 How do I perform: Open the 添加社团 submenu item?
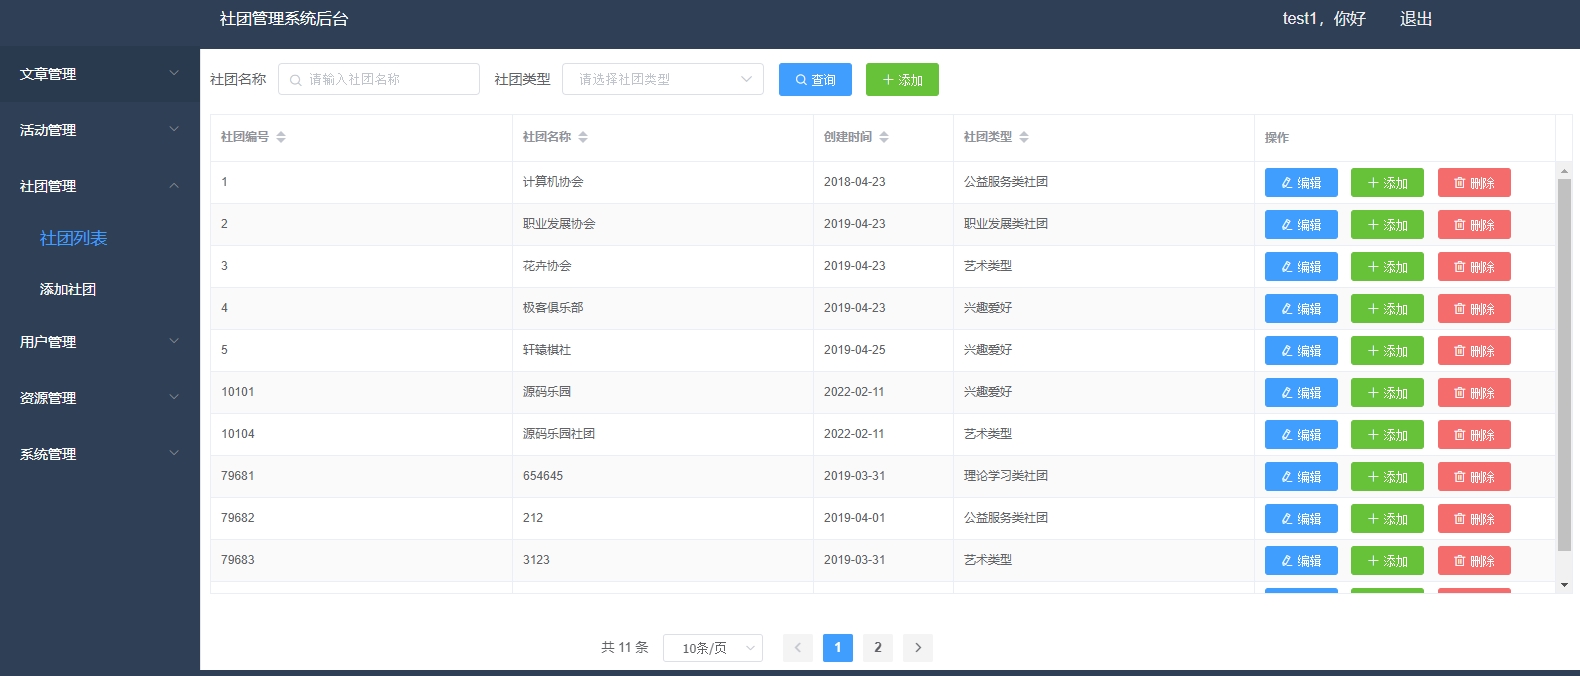click(x=68, y=289)
